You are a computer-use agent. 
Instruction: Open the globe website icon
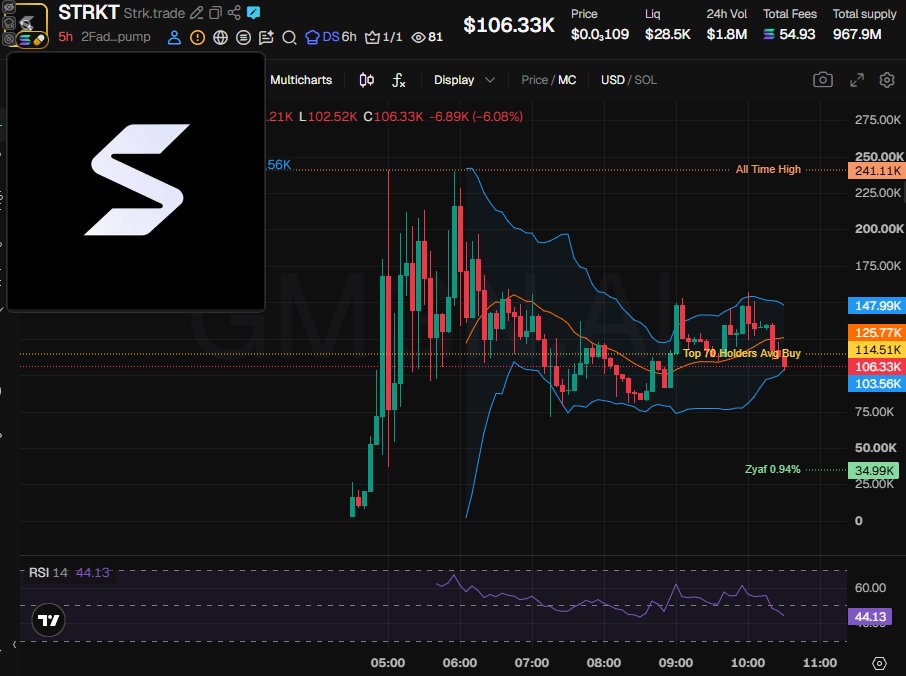[x=220, y=38]
